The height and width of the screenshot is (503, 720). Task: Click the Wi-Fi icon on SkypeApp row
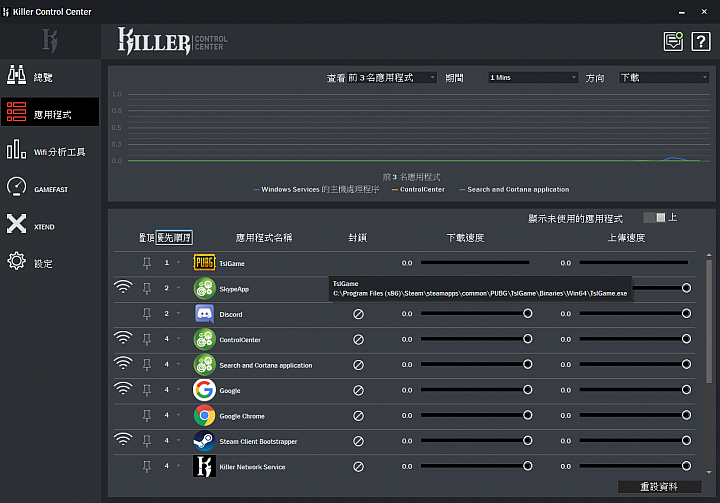tap(123, 287)
